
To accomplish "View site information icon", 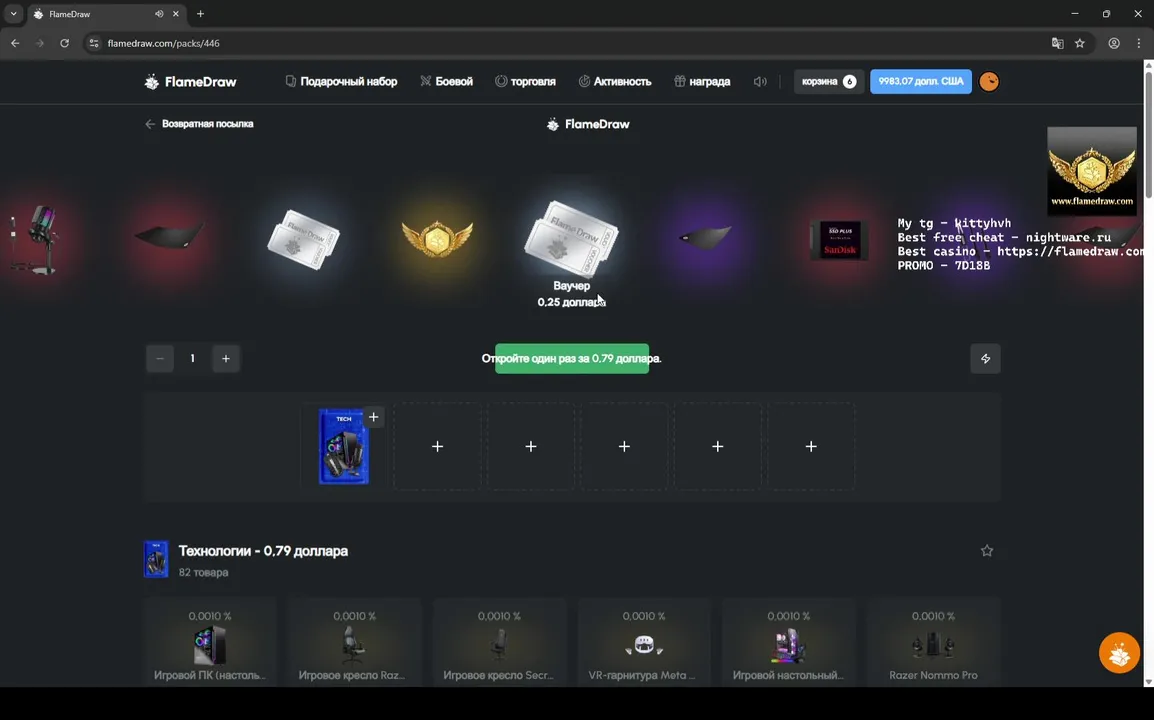I will (93, 43).
